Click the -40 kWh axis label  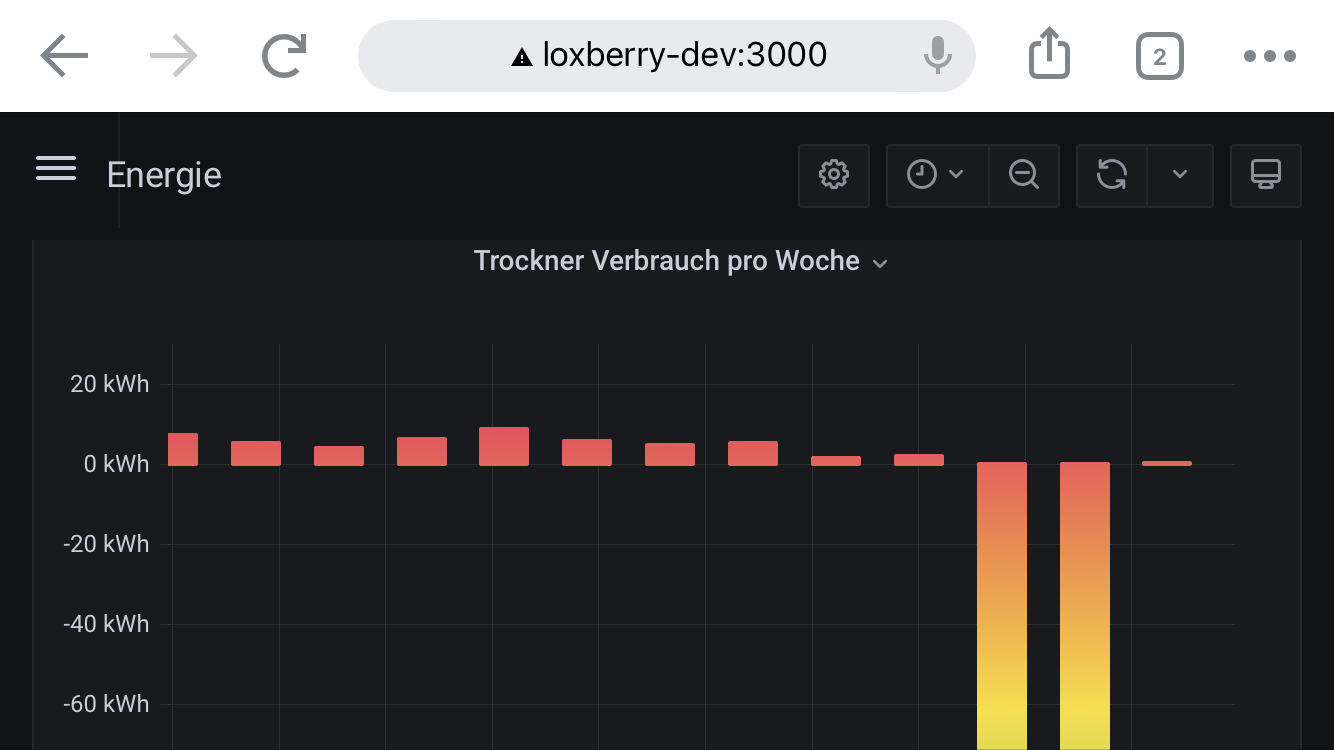(106, 624)
